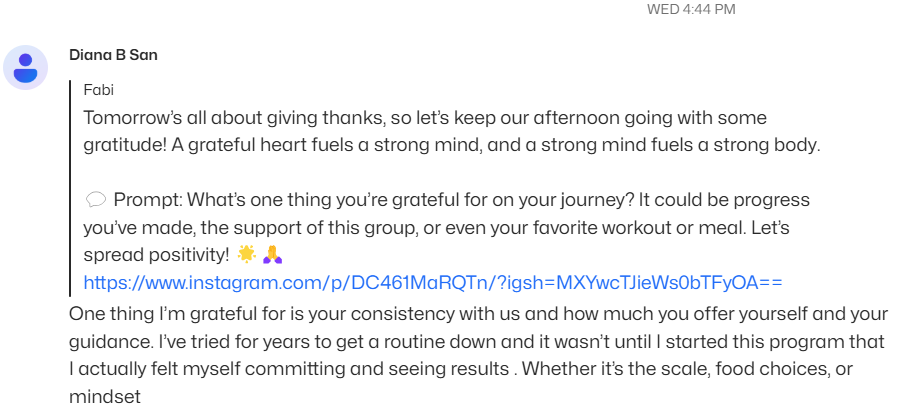The width and height of the screenshot is (923, 405).
Task: Click the spread positivity! text
Action: click(156, 255)
